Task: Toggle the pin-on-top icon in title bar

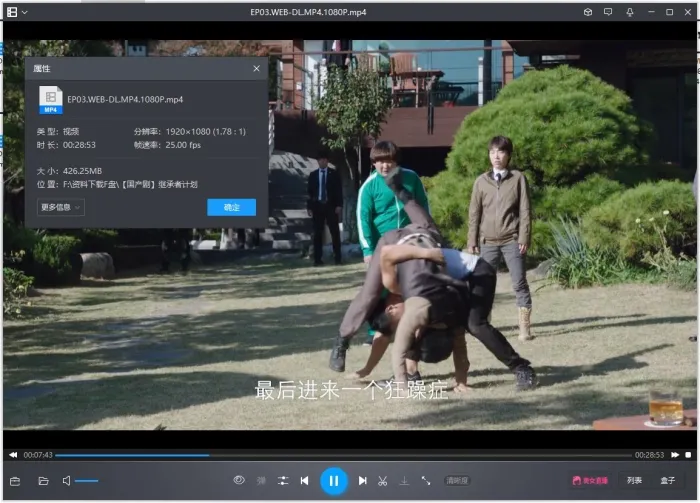Action: coord(629,12)
